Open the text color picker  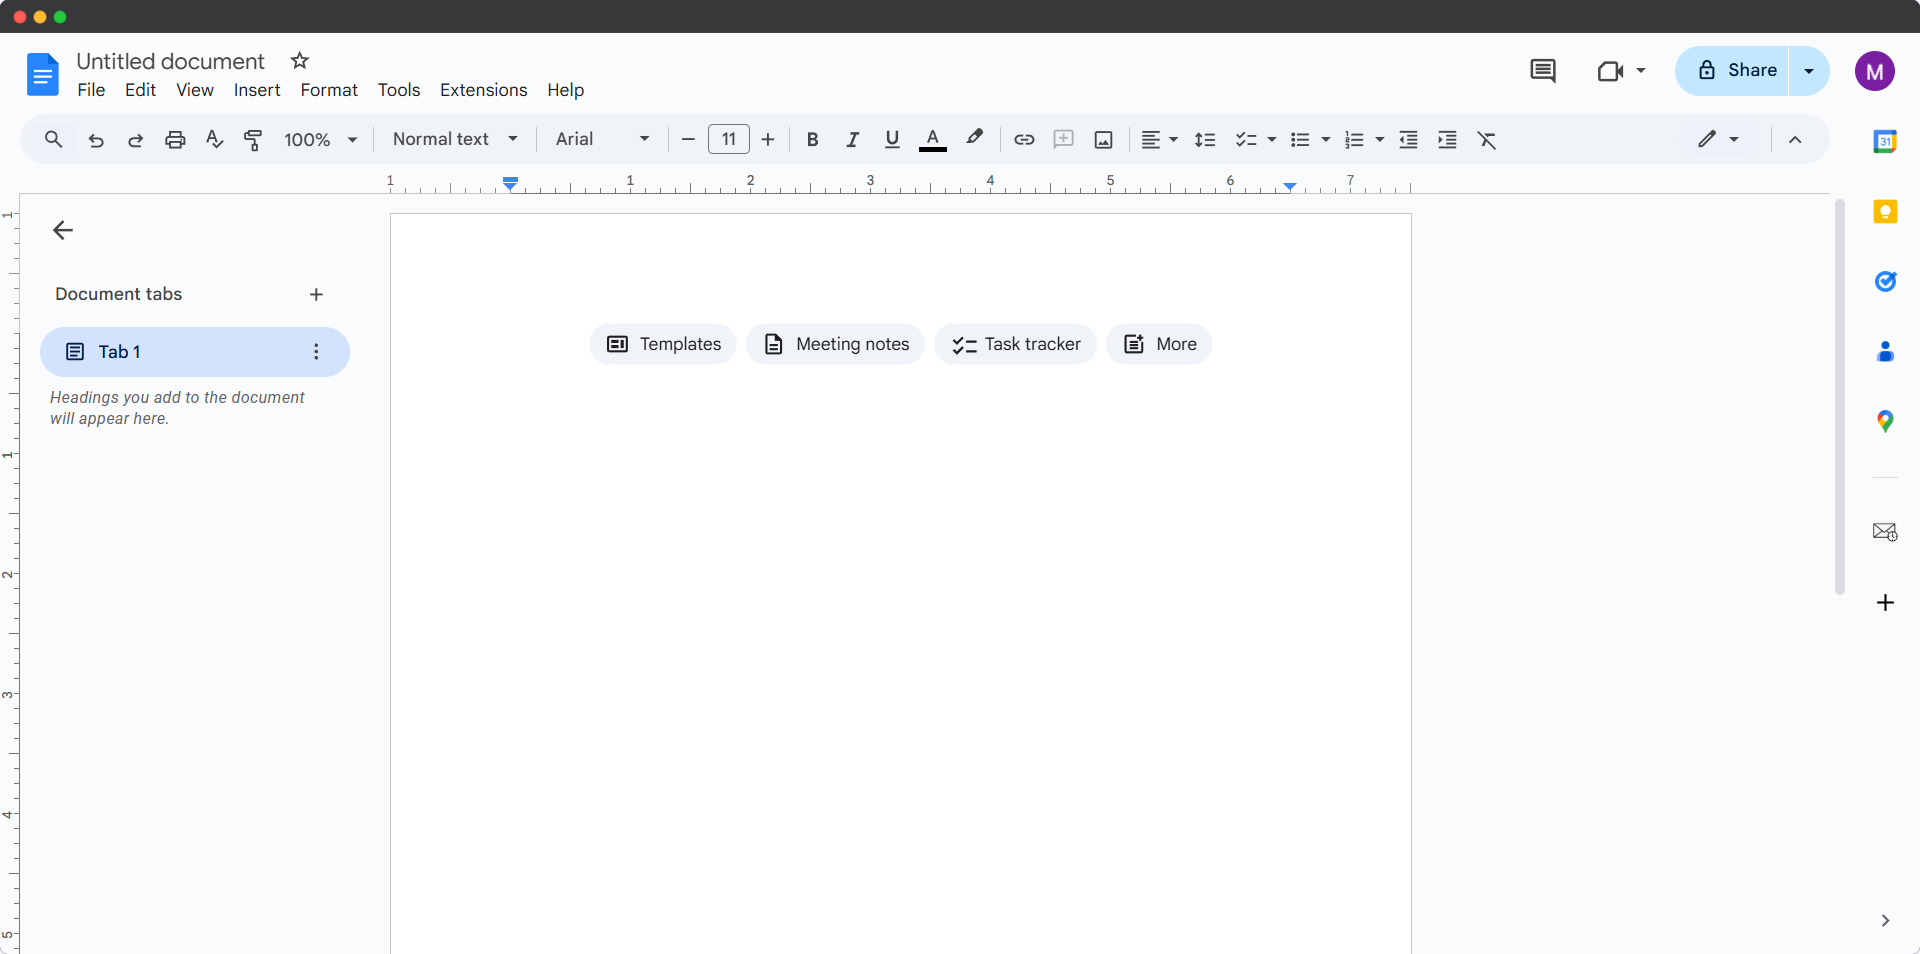932,139
